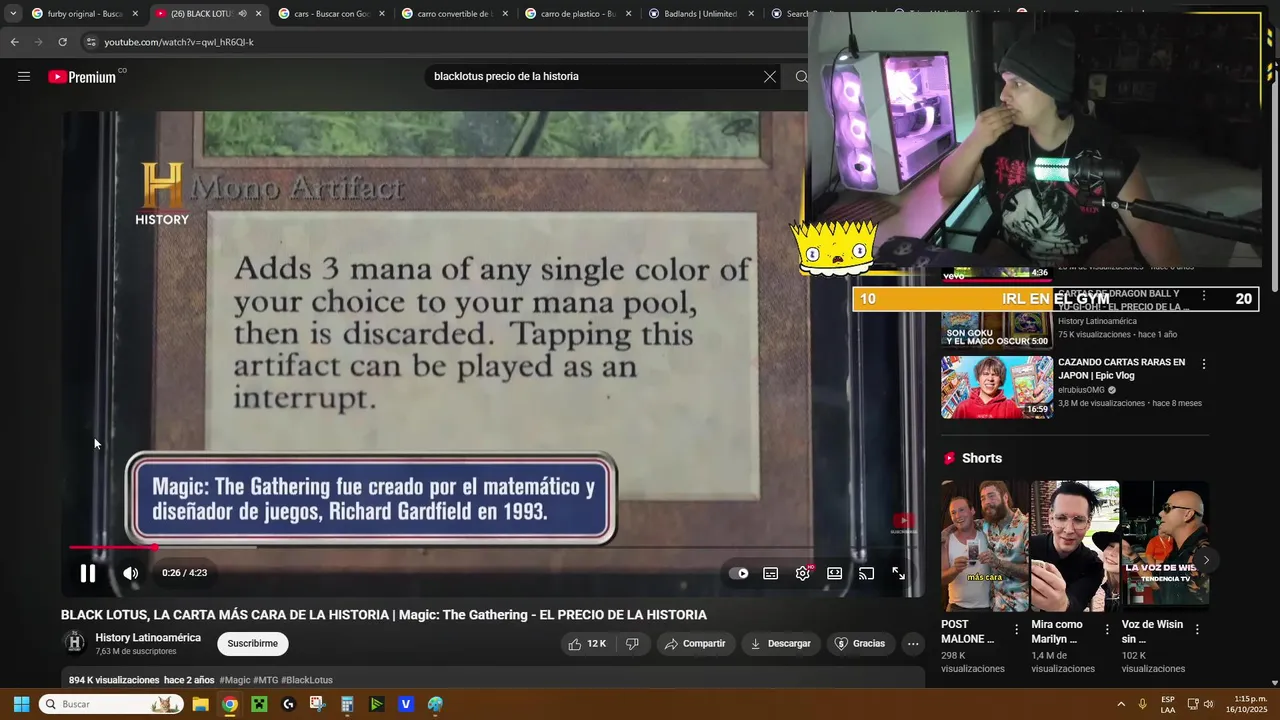Go back in the browser
The width and height of the screenshot is (1280, 720).
(x=14, y=42)
